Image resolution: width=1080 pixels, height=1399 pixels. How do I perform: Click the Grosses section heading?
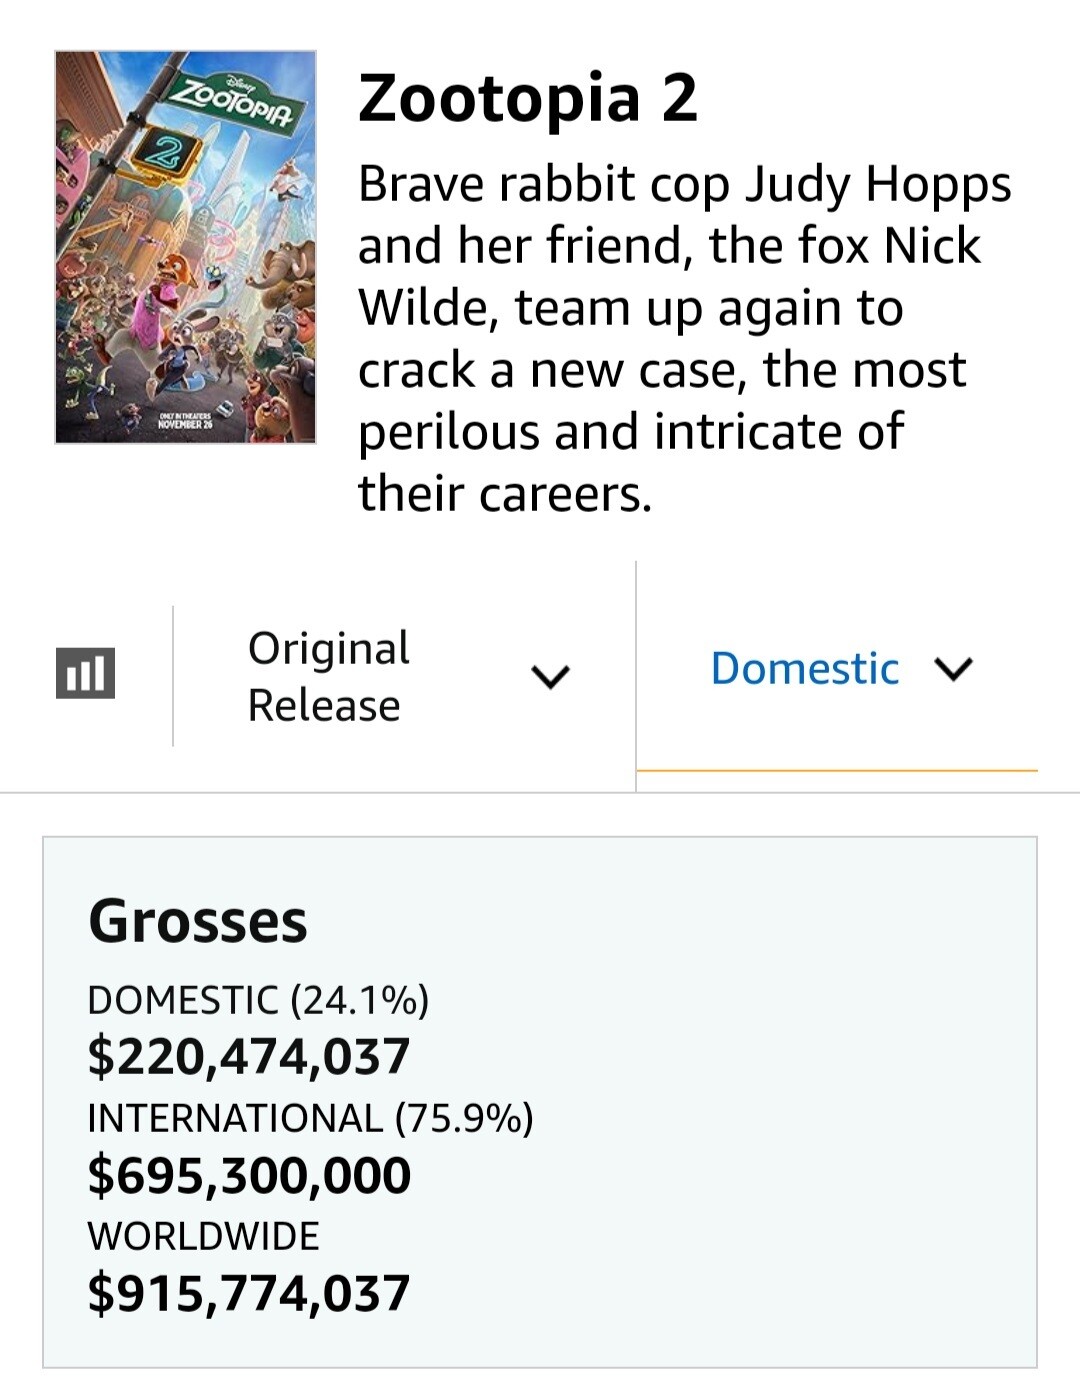(x=197, y=921)
